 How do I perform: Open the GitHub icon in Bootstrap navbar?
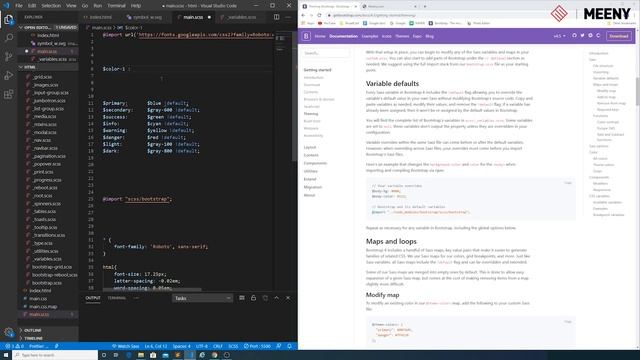(574, 36)
